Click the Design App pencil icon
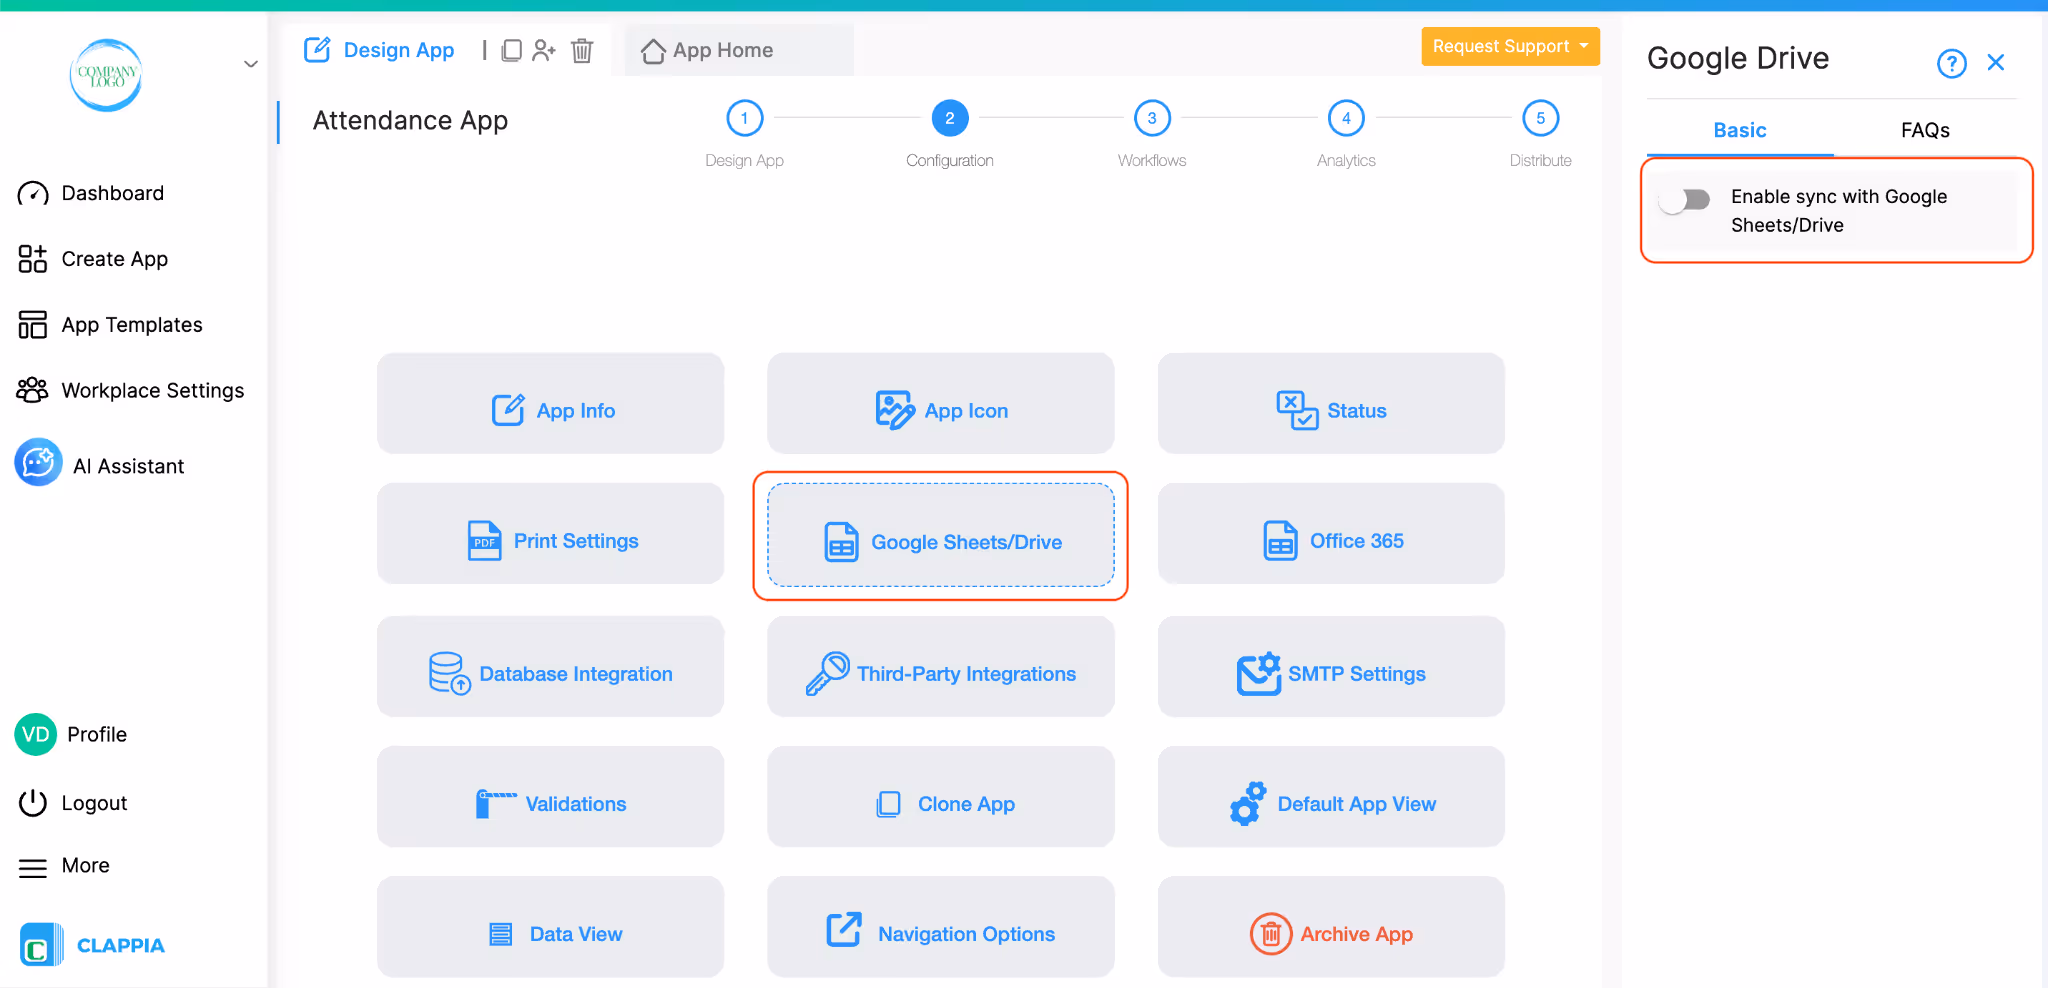 (x=317, y=50)
